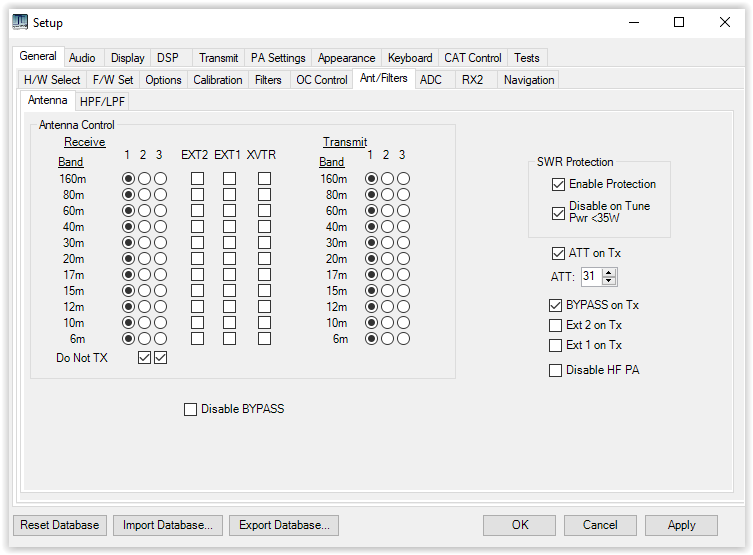Screen dimensions: 753x555
Task: Decrease ATT value with down arrow
Action: pos(610,281)
